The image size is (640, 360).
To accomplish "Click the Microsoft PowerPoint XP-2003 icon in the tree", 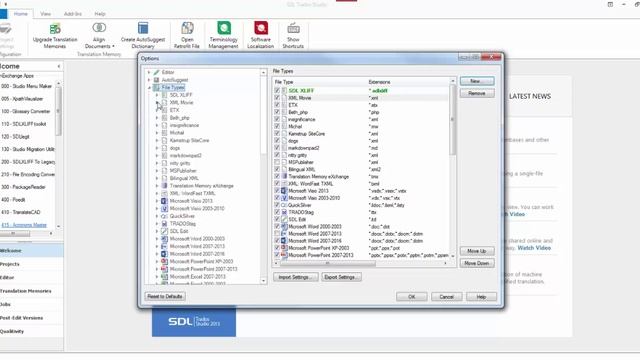I will 164,261.
